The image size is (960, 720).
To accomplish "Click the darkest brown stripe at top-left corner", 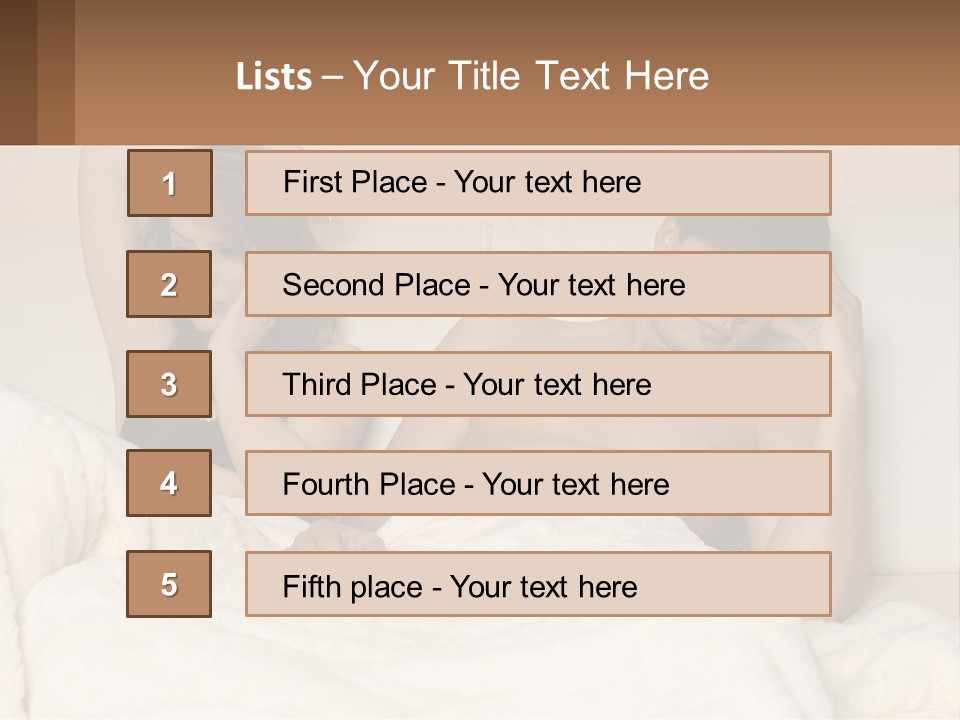I will click(x=18, y=72).
